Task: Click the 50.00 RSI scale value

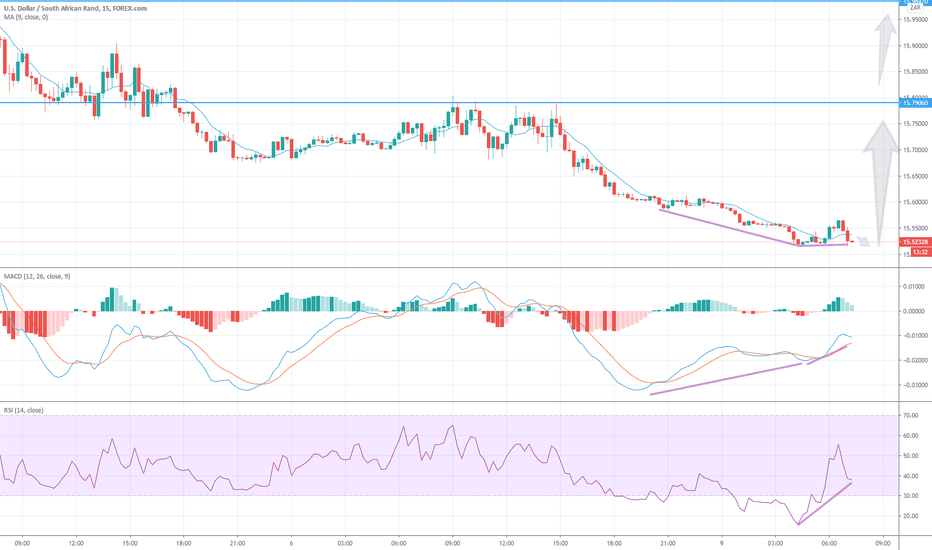Action: [x=911, y=456]
